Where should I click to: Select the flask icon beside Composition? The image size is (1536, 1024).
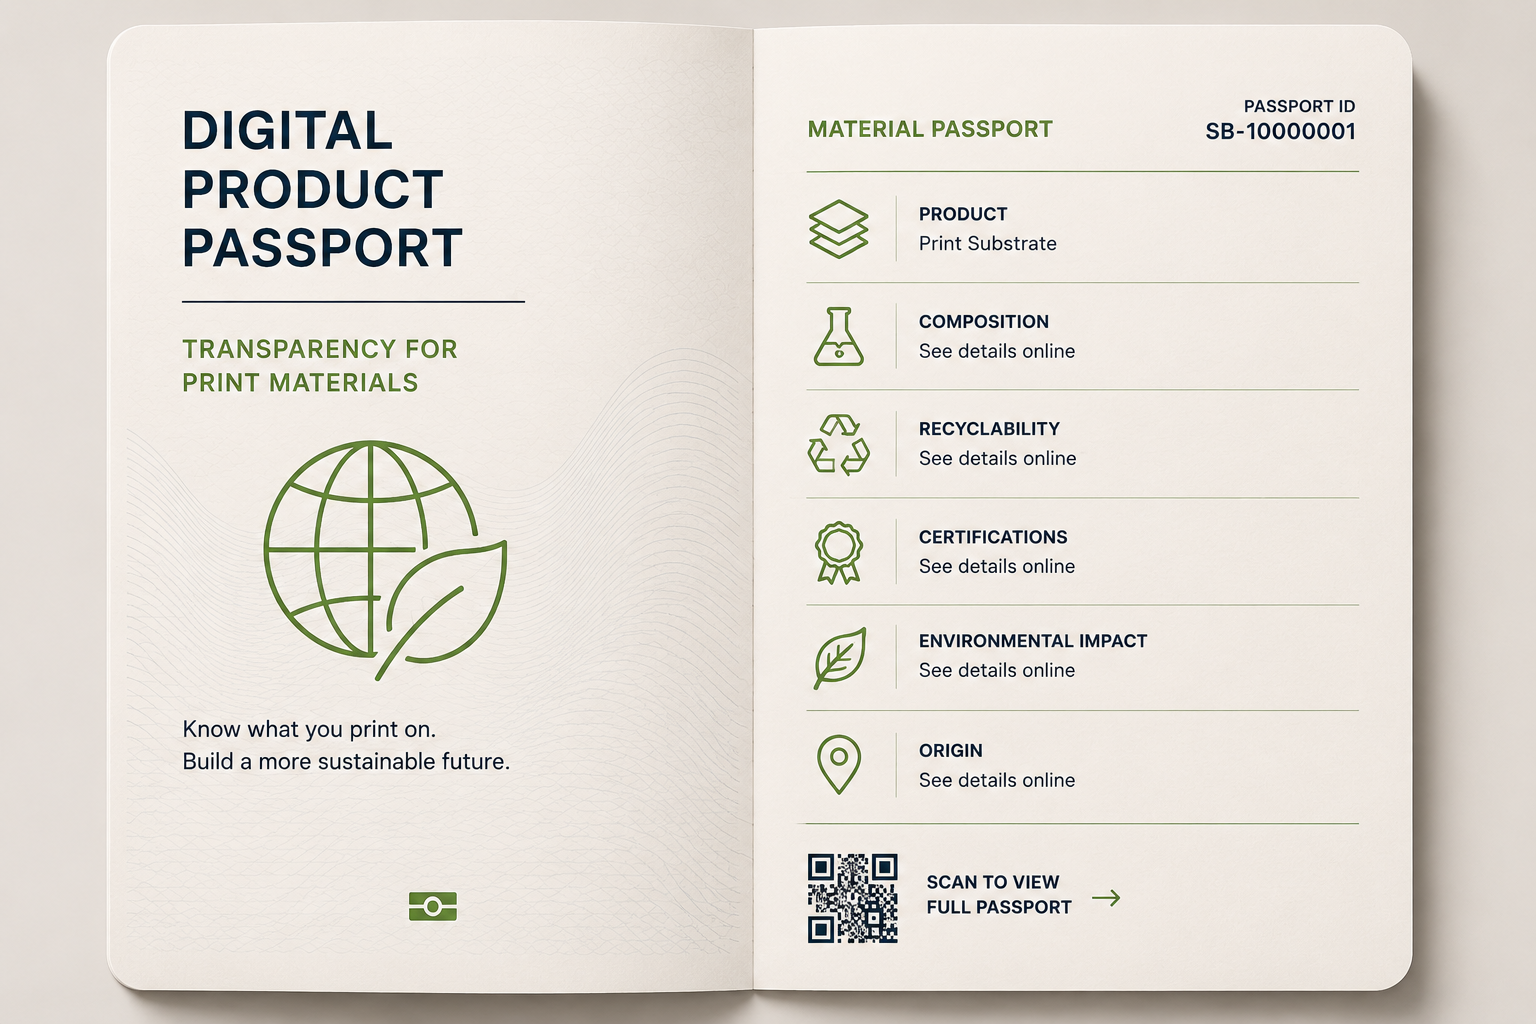coord(838,336)
